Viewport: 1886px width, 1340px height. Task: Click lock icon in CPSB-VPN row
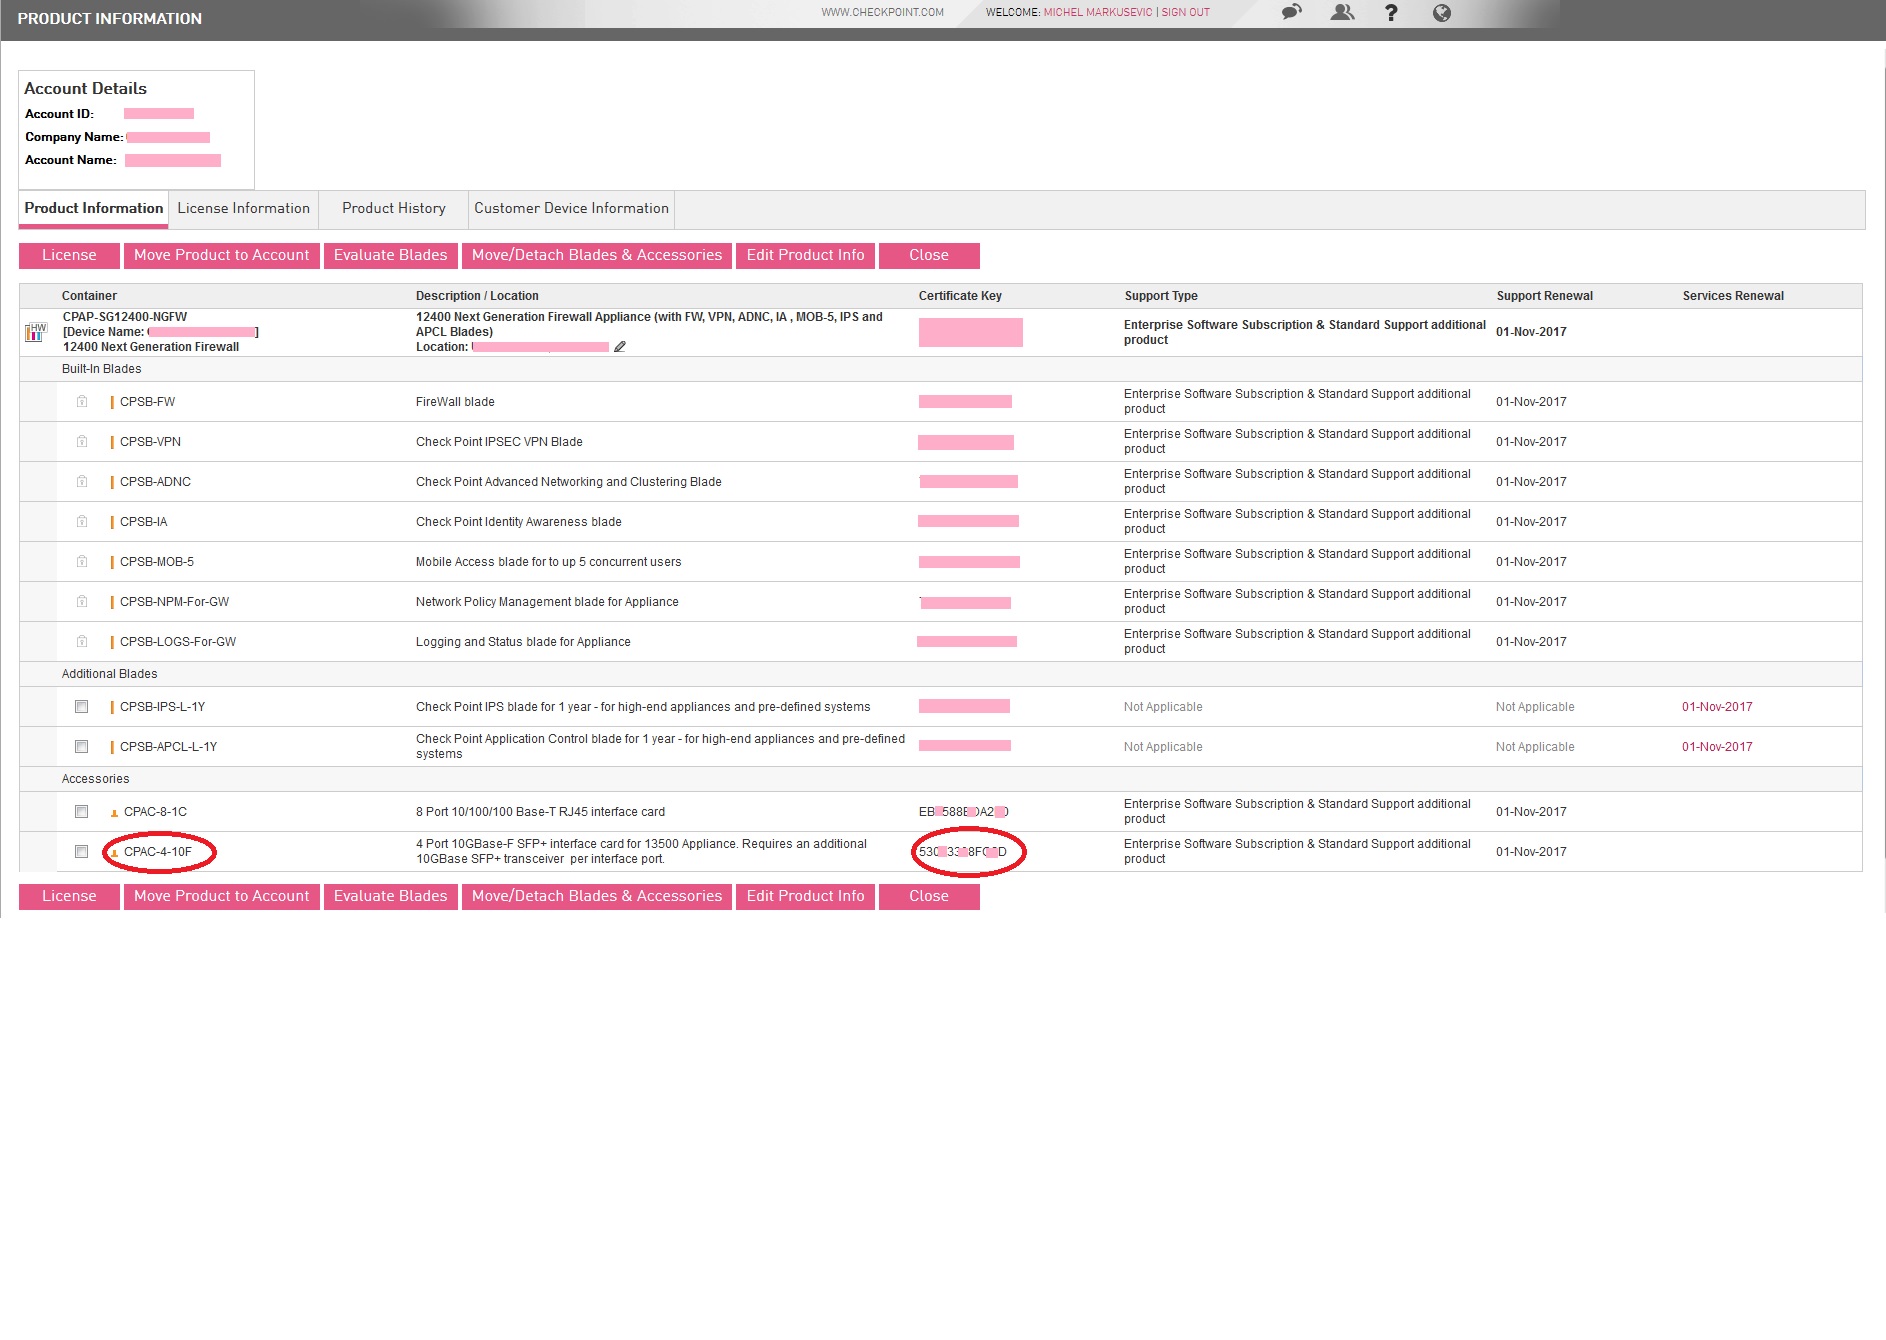(82, 442)
